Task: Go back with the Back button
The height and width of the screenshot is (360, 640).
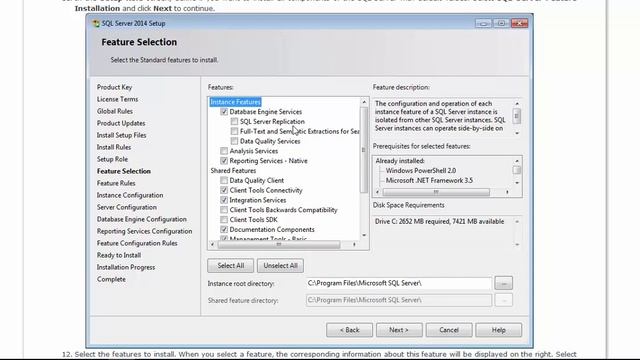Action: pyautogui.click(x=349, y=330)
